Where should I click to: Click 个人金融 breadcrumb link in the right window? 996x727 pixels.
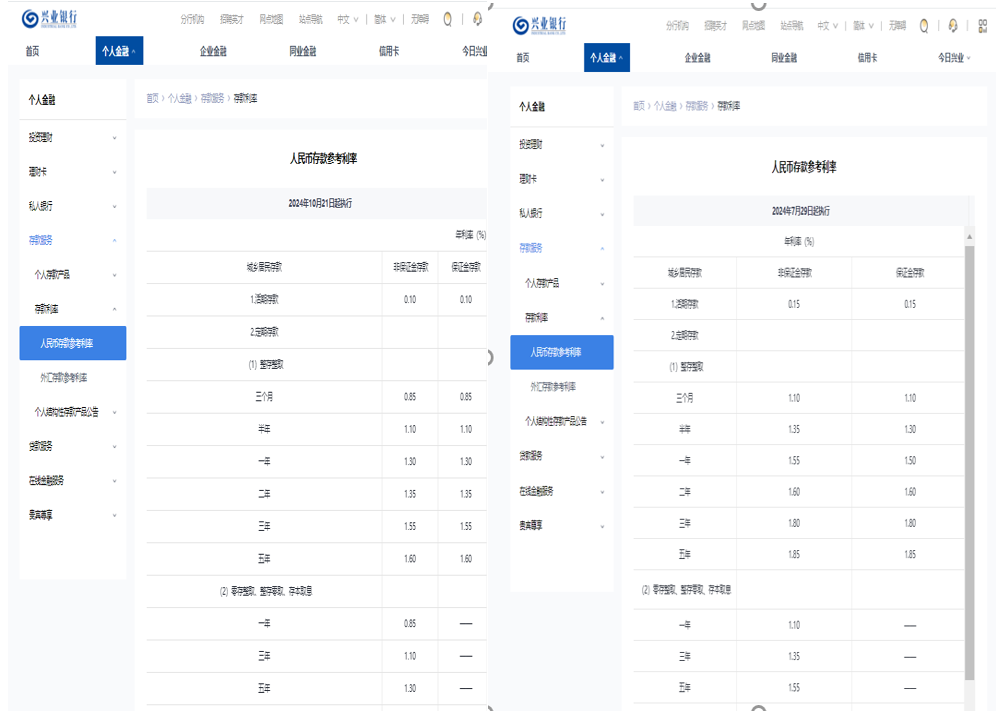coord(666,106)
